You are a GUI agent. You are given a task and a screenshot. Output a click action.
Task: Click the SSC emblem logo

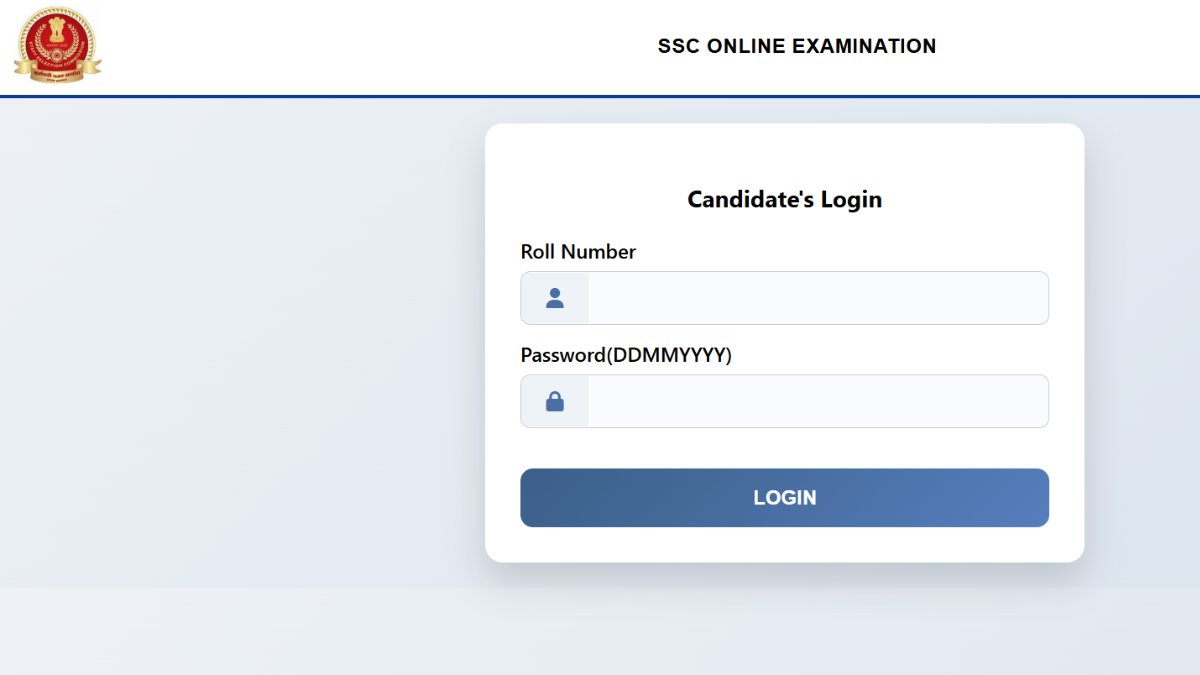point(57,45)
